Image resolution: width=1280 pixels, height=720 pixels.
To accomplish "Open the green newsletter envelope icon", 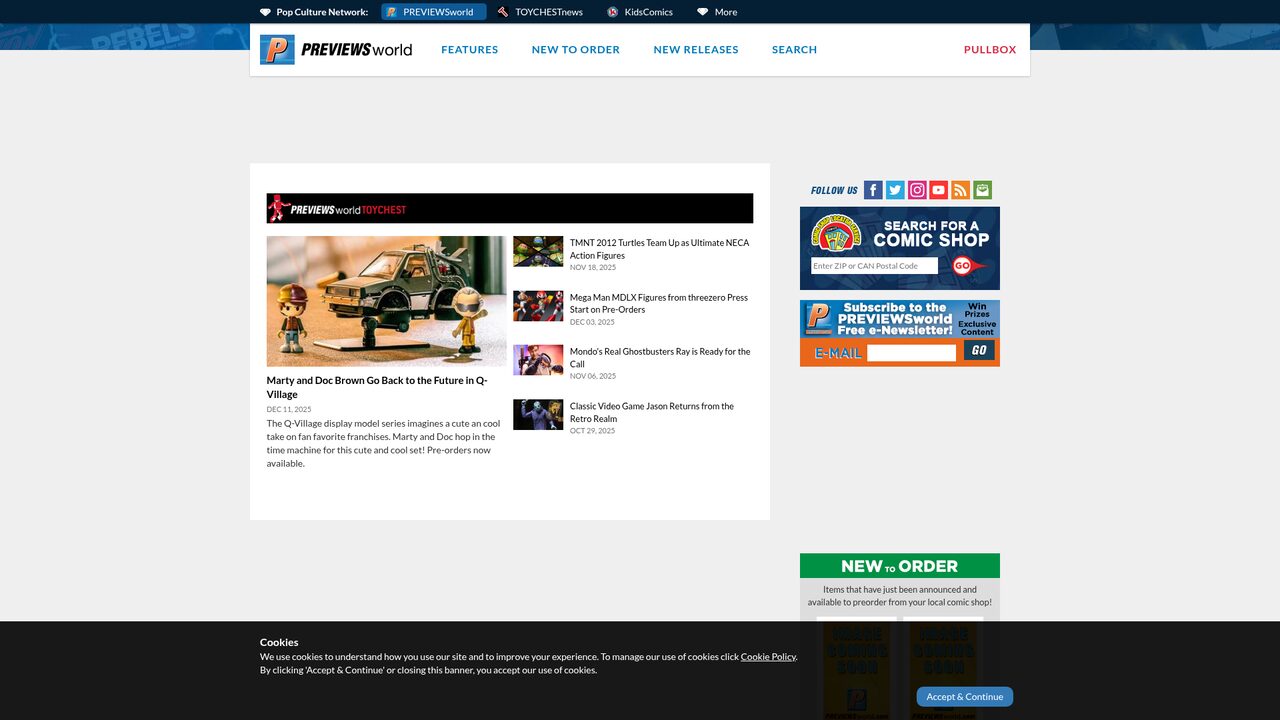I will (982, 190).
